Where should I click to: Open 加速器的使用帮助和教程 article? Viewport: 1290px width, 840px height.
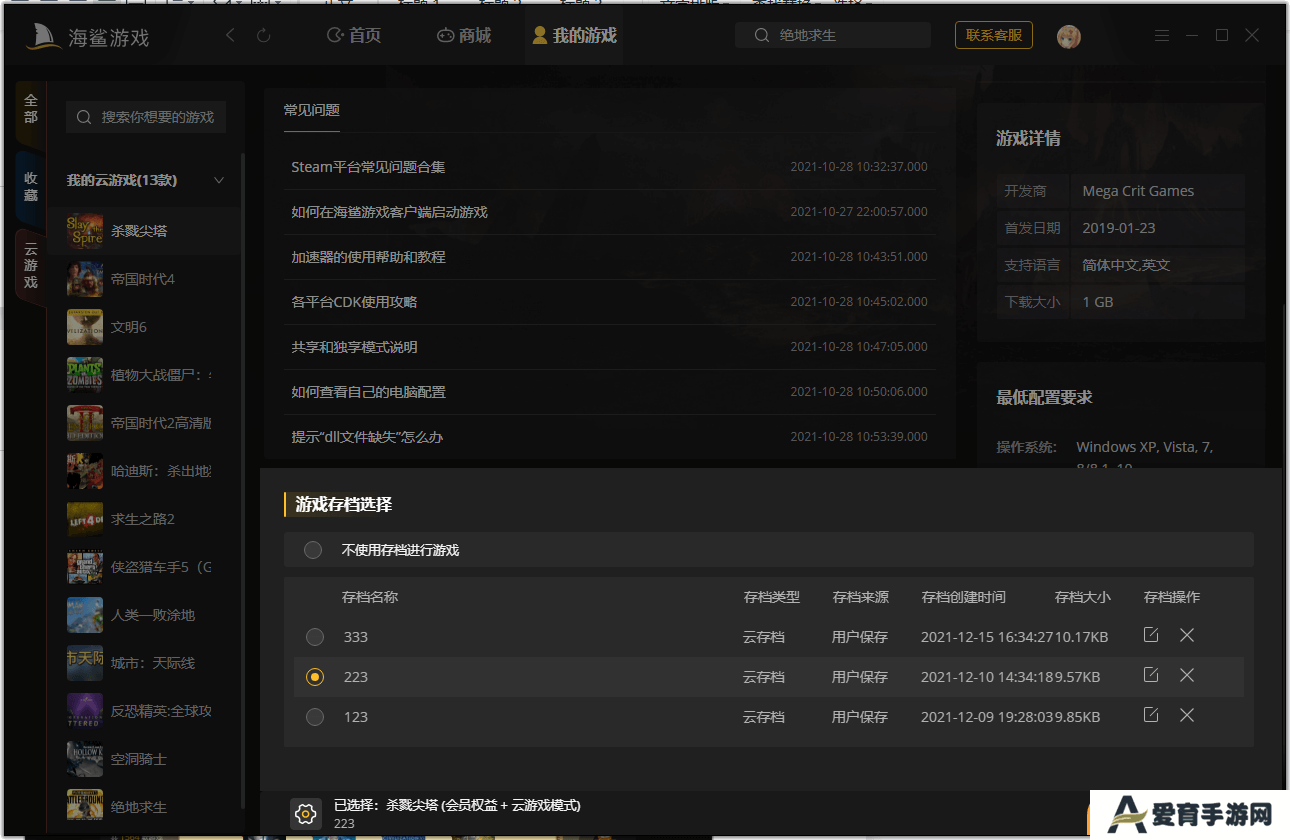click(368, 257)
